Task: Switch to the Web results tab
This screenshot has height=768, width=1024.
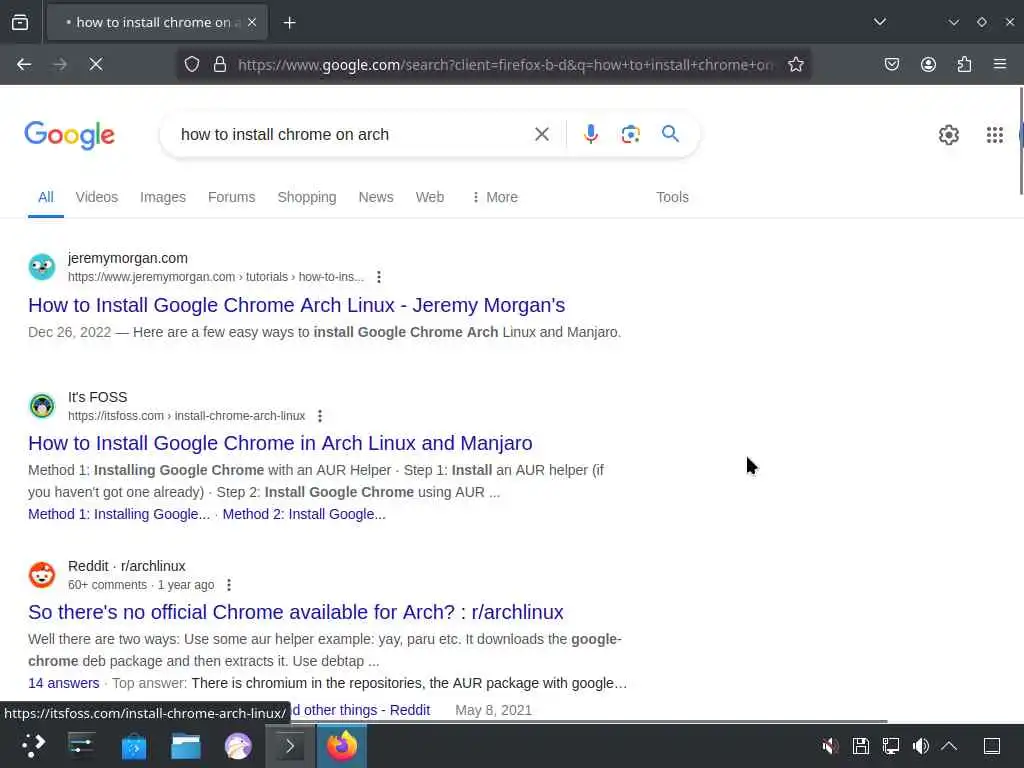Action: click(430, 197)
